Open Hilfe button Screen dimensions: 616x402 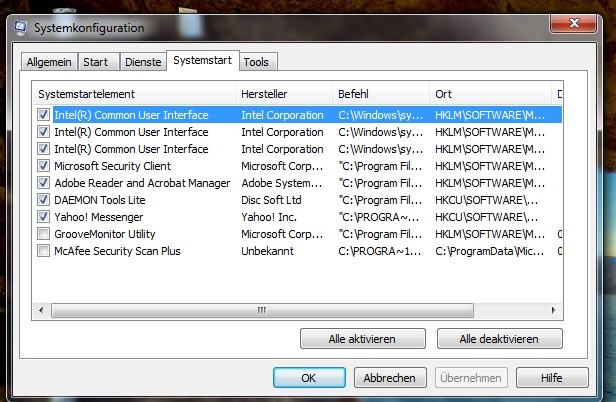[x=552, y=378]
